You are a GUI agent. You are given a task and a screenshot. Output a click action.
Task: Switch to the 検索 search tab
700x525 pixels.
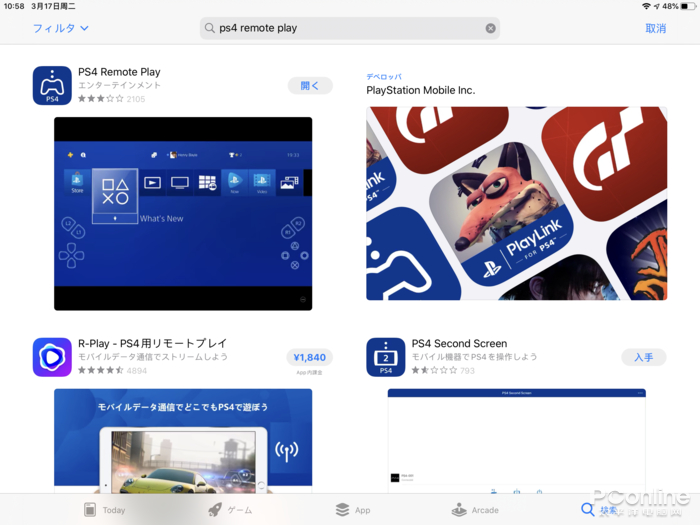tap(600, 509)
